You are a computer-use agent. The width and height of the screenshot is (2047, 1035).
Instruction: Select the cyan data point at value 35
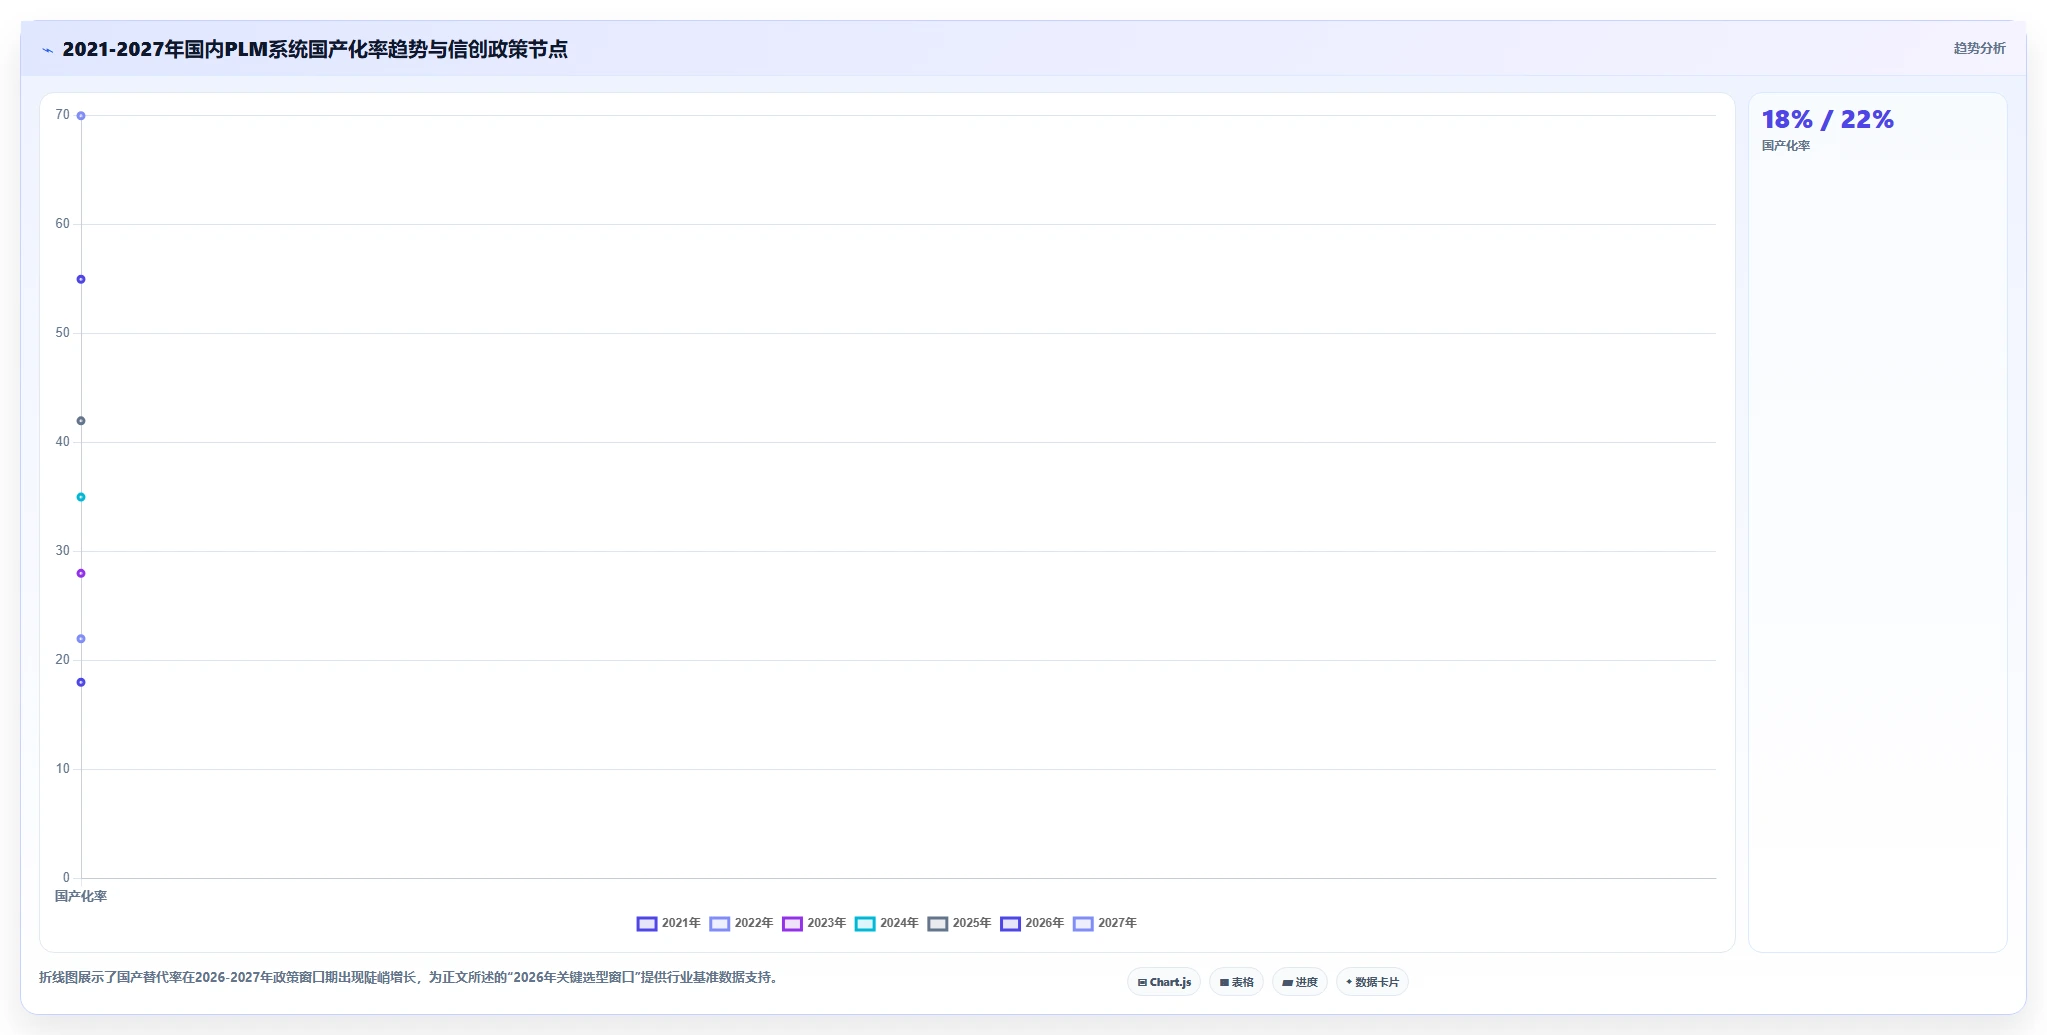(x=81, y=497)
